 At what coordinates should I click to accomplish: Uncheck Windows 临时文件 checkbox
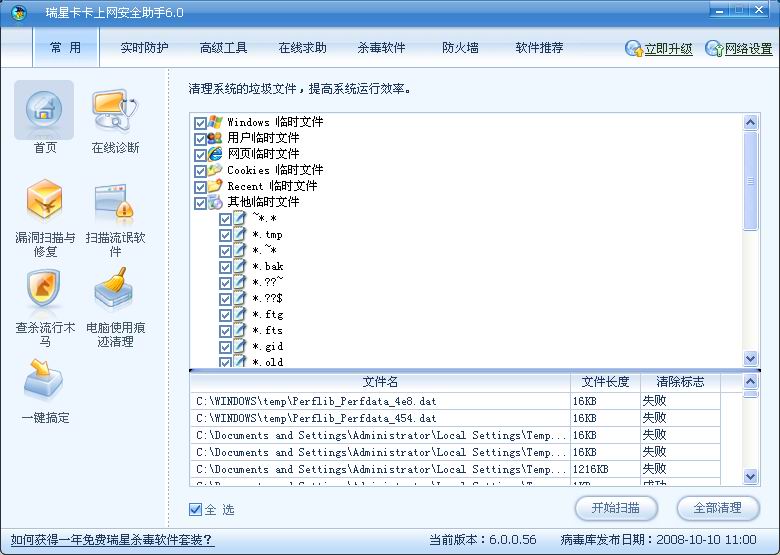tap(200, 123)
